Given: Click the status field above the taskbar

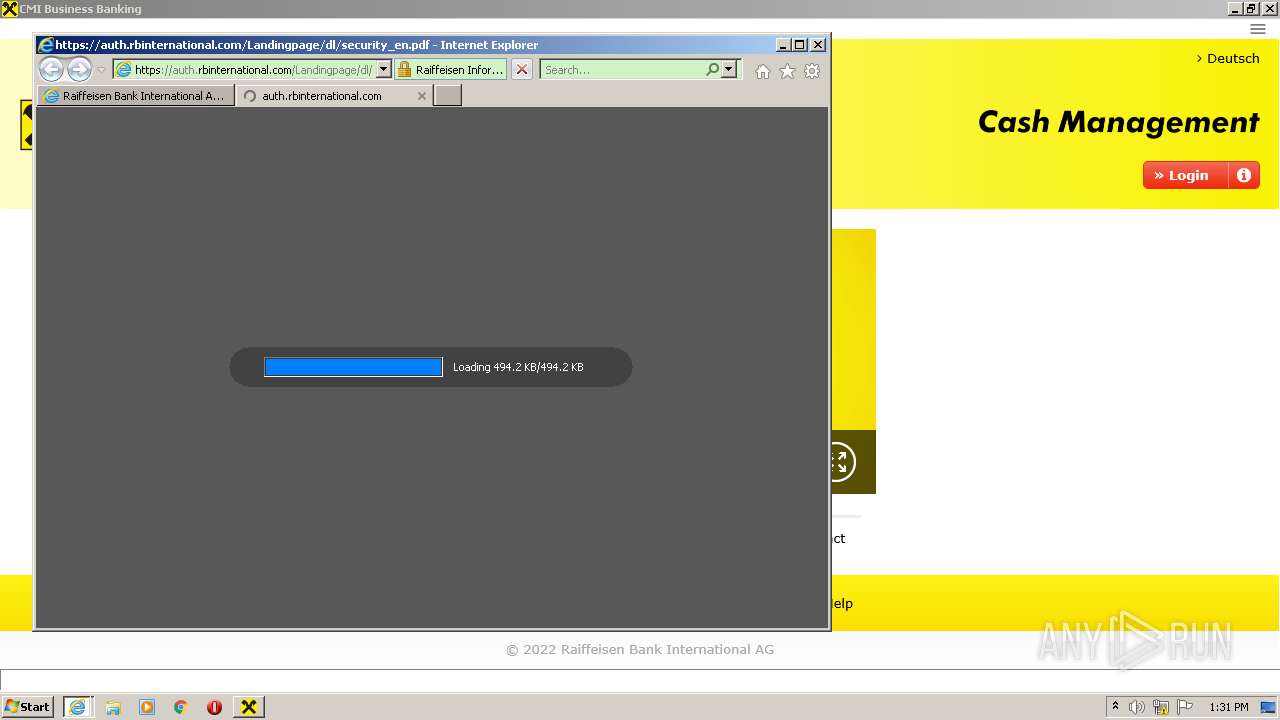Looking at the screenshot, I should pyautogui.click(x=640, y=680).
